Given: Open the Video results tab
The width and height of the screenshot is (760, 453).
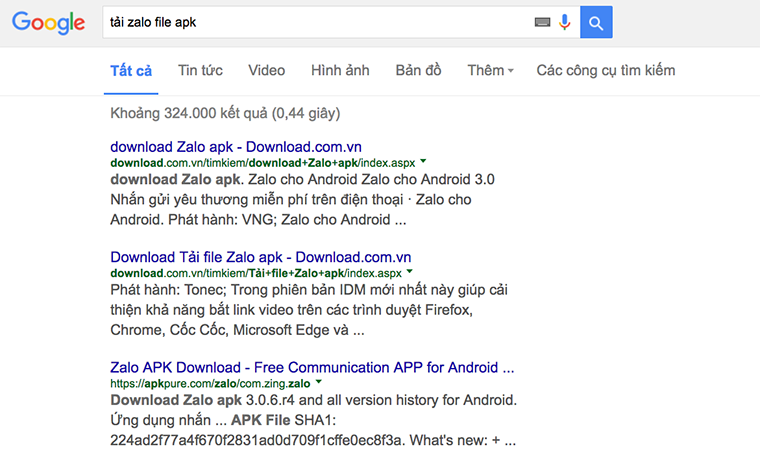Looking at the screenshot, I should pyautogui.click(x=266, y=70).
